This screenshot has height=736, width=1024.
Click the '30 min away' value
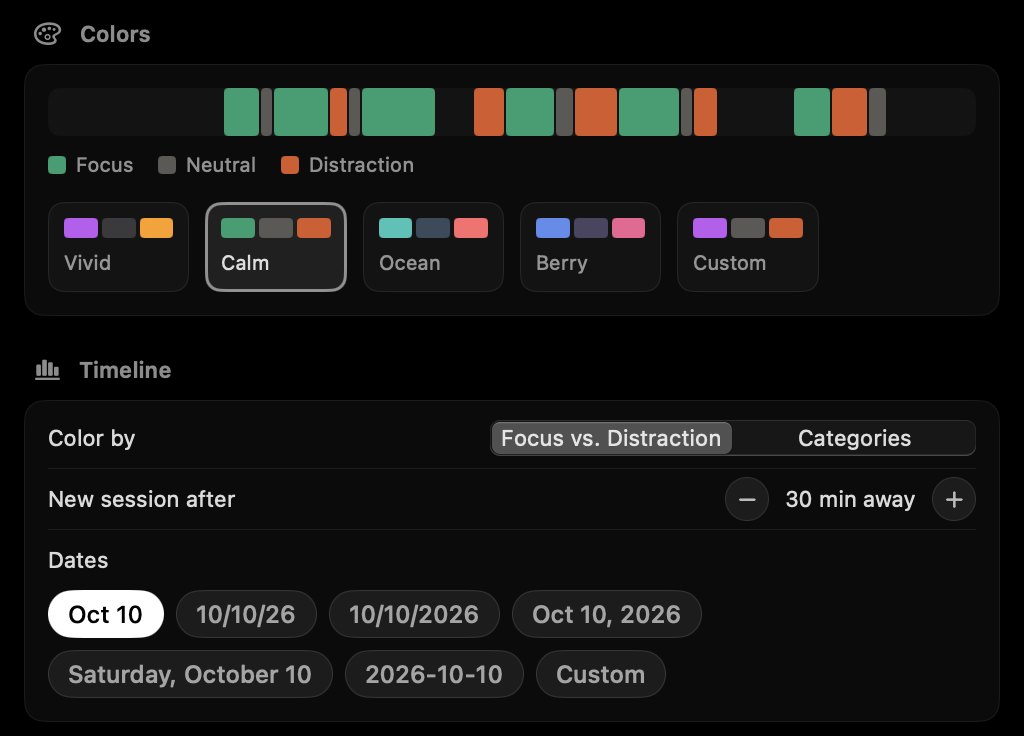850,500
